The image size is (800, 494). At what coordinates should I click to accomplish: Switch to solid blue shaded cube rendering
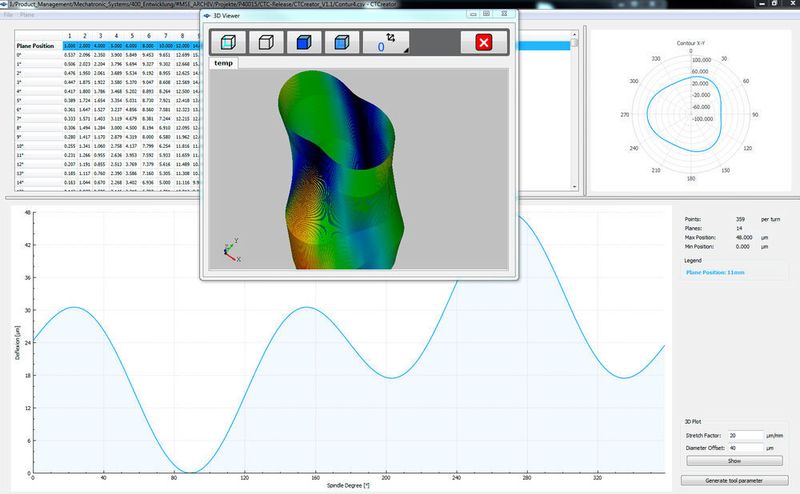304,42
